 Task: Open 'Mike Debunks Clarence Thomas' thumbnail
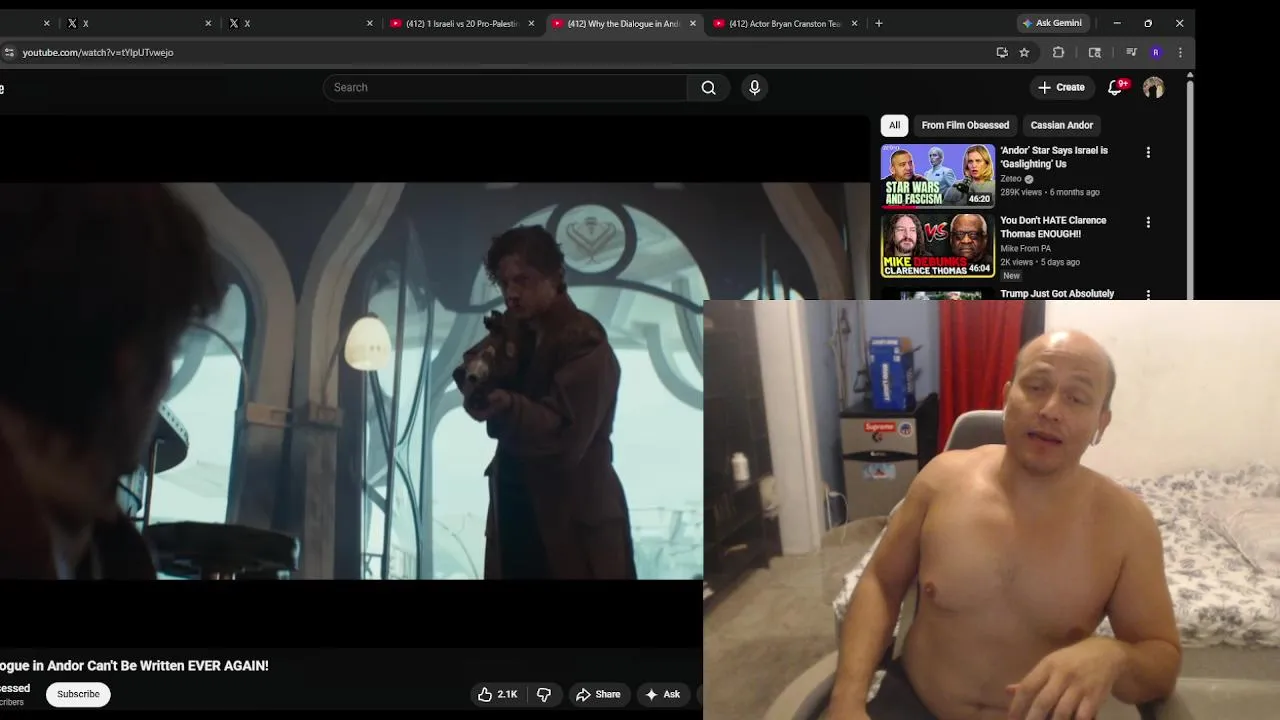[937, 246]
